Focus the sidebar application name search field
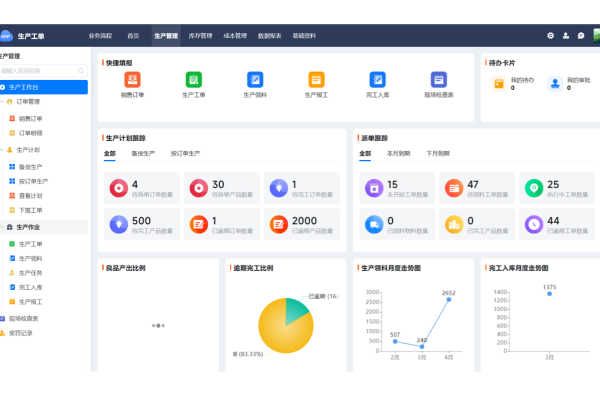This screenshot has height=400, width=600. [x=43, y=71]
